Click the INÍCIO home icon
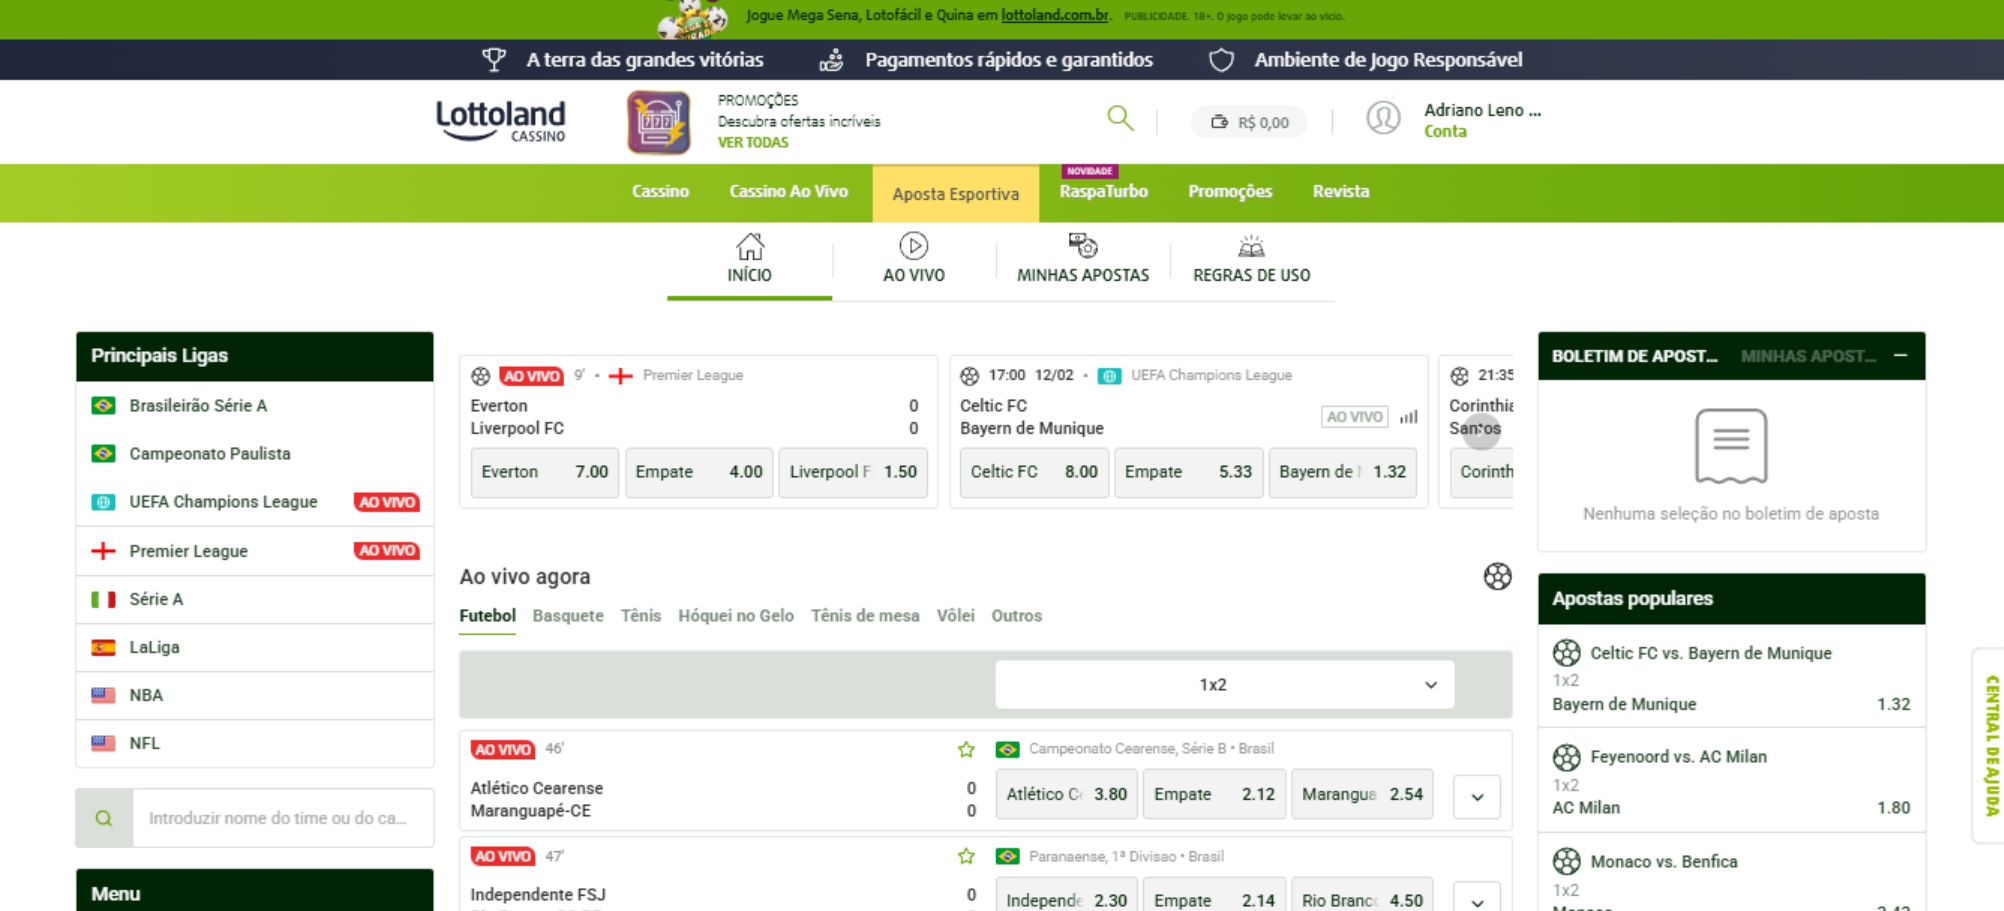This screenshot has height=911, width=2004. [x=750, y=246]
